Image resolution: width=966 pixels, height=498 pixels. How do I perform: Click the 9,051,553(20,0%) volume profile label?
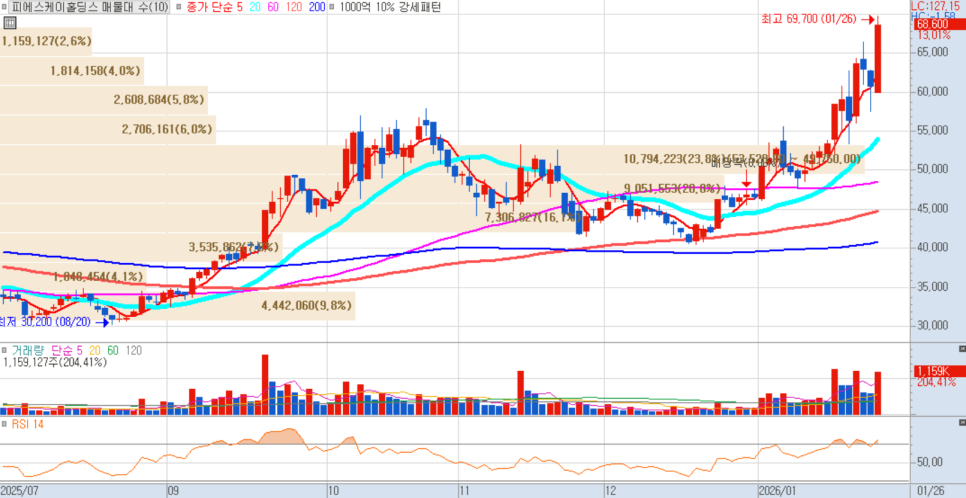[672, 189]
